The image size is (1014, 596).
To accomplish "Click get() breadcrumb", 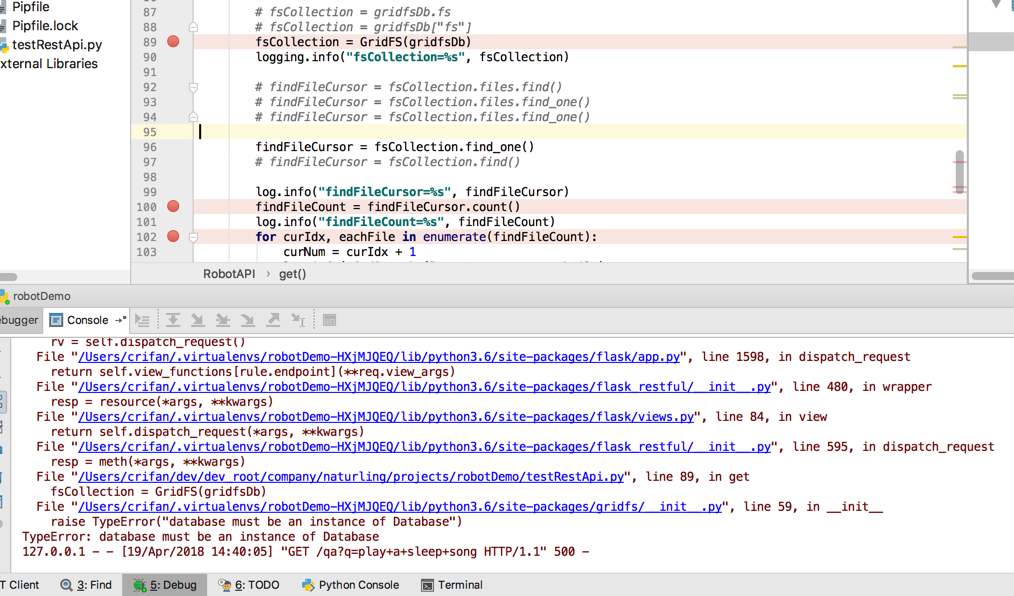I will (292, 274).
